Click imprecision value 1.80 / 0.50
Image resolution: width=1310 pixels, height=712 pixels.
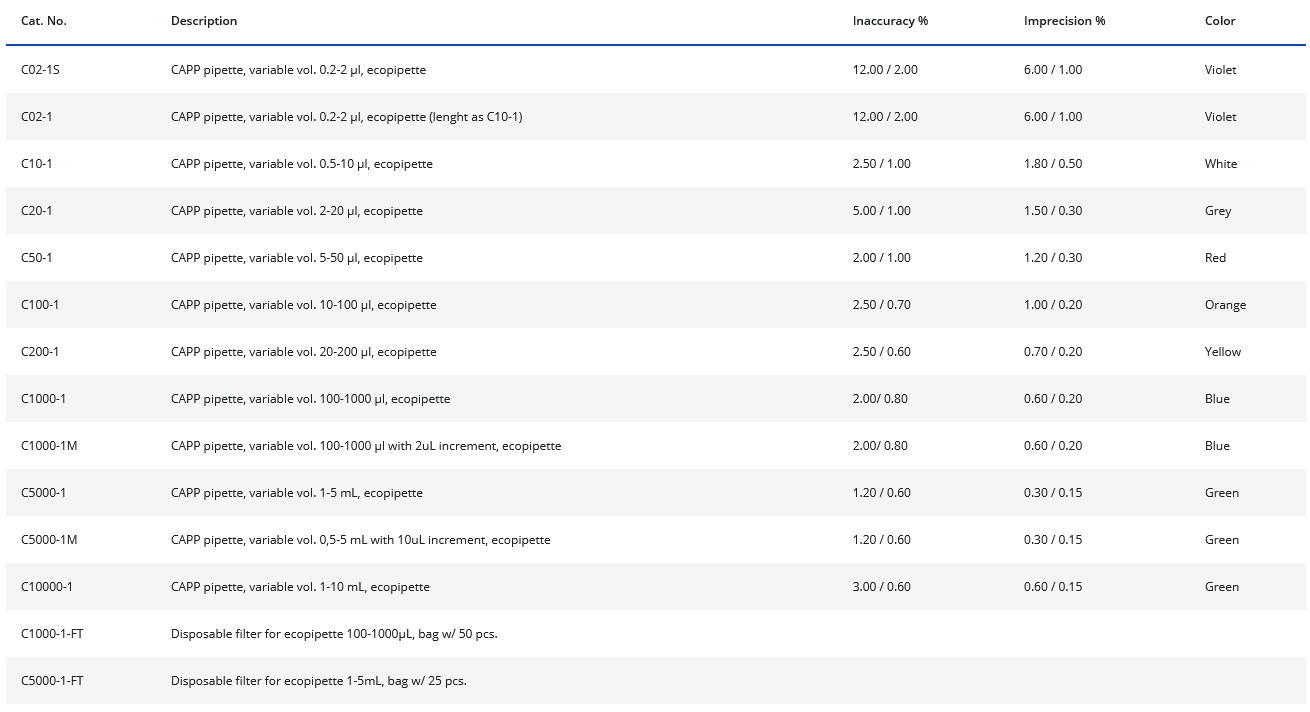point(1053,164)
